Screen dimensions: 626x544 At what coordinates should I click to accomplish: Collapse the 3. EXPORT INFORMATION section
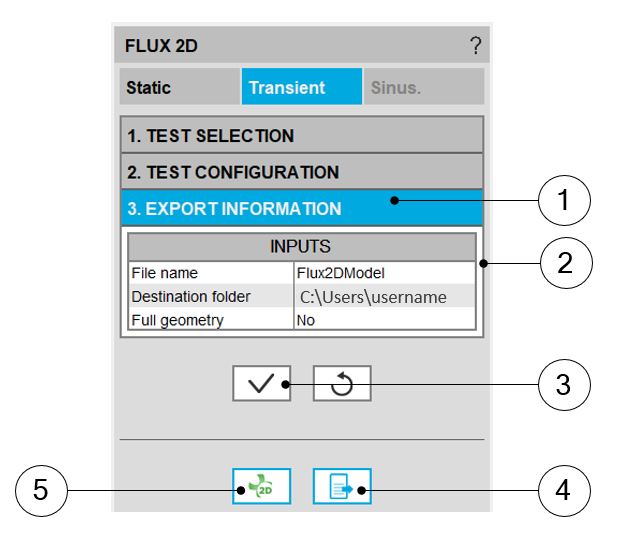[302, 209]
